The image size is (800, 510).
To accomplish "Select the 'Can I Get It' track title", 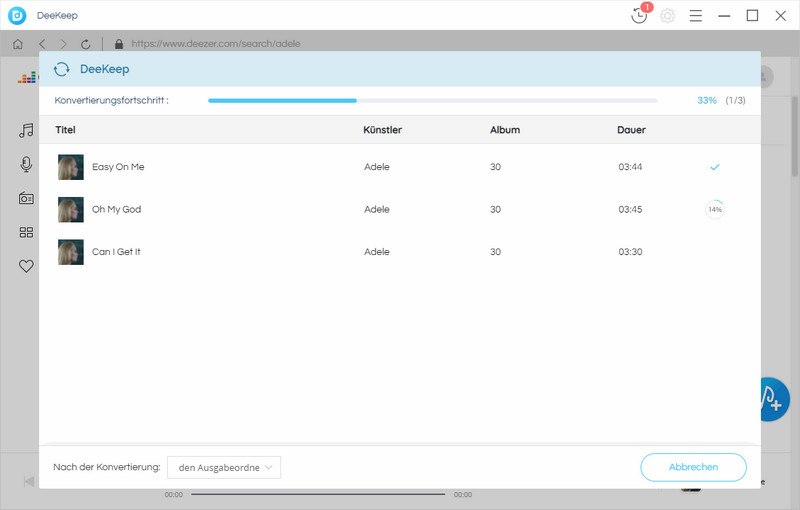I will 116,251.
